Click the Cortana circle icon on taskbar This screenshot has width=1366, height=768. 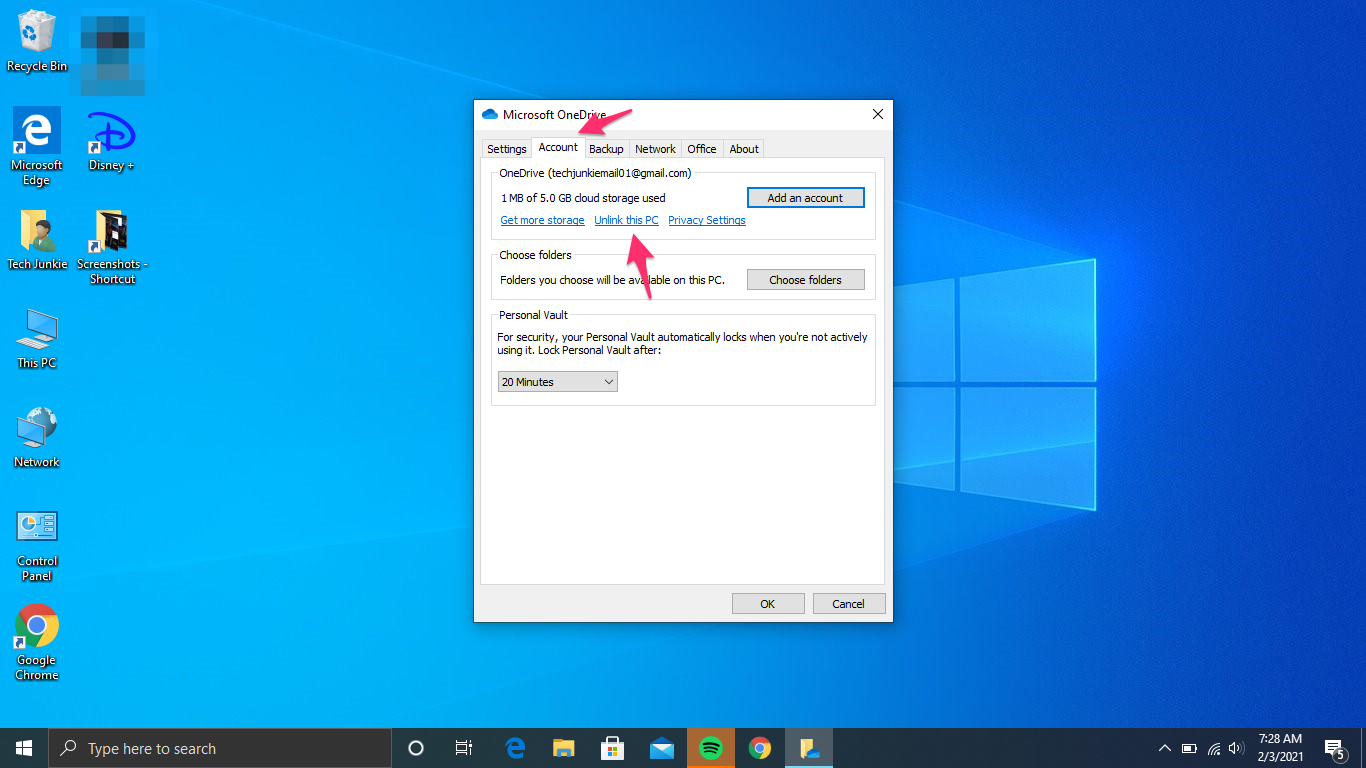(x=416, y=748)
